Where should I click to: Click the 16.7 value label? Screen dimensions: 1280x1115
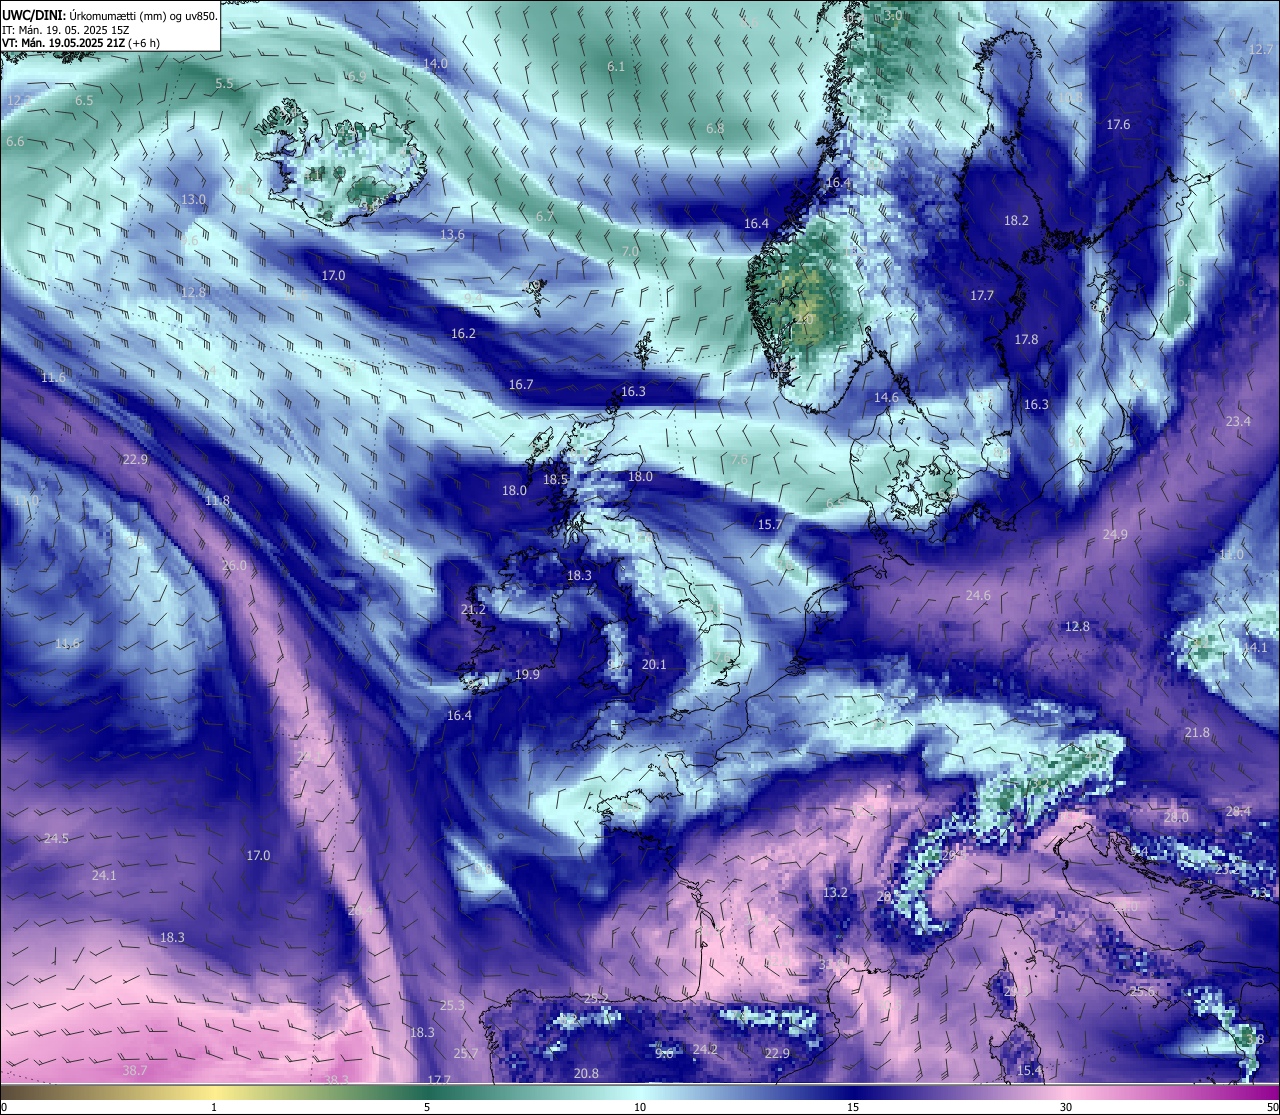coord(521,384)
